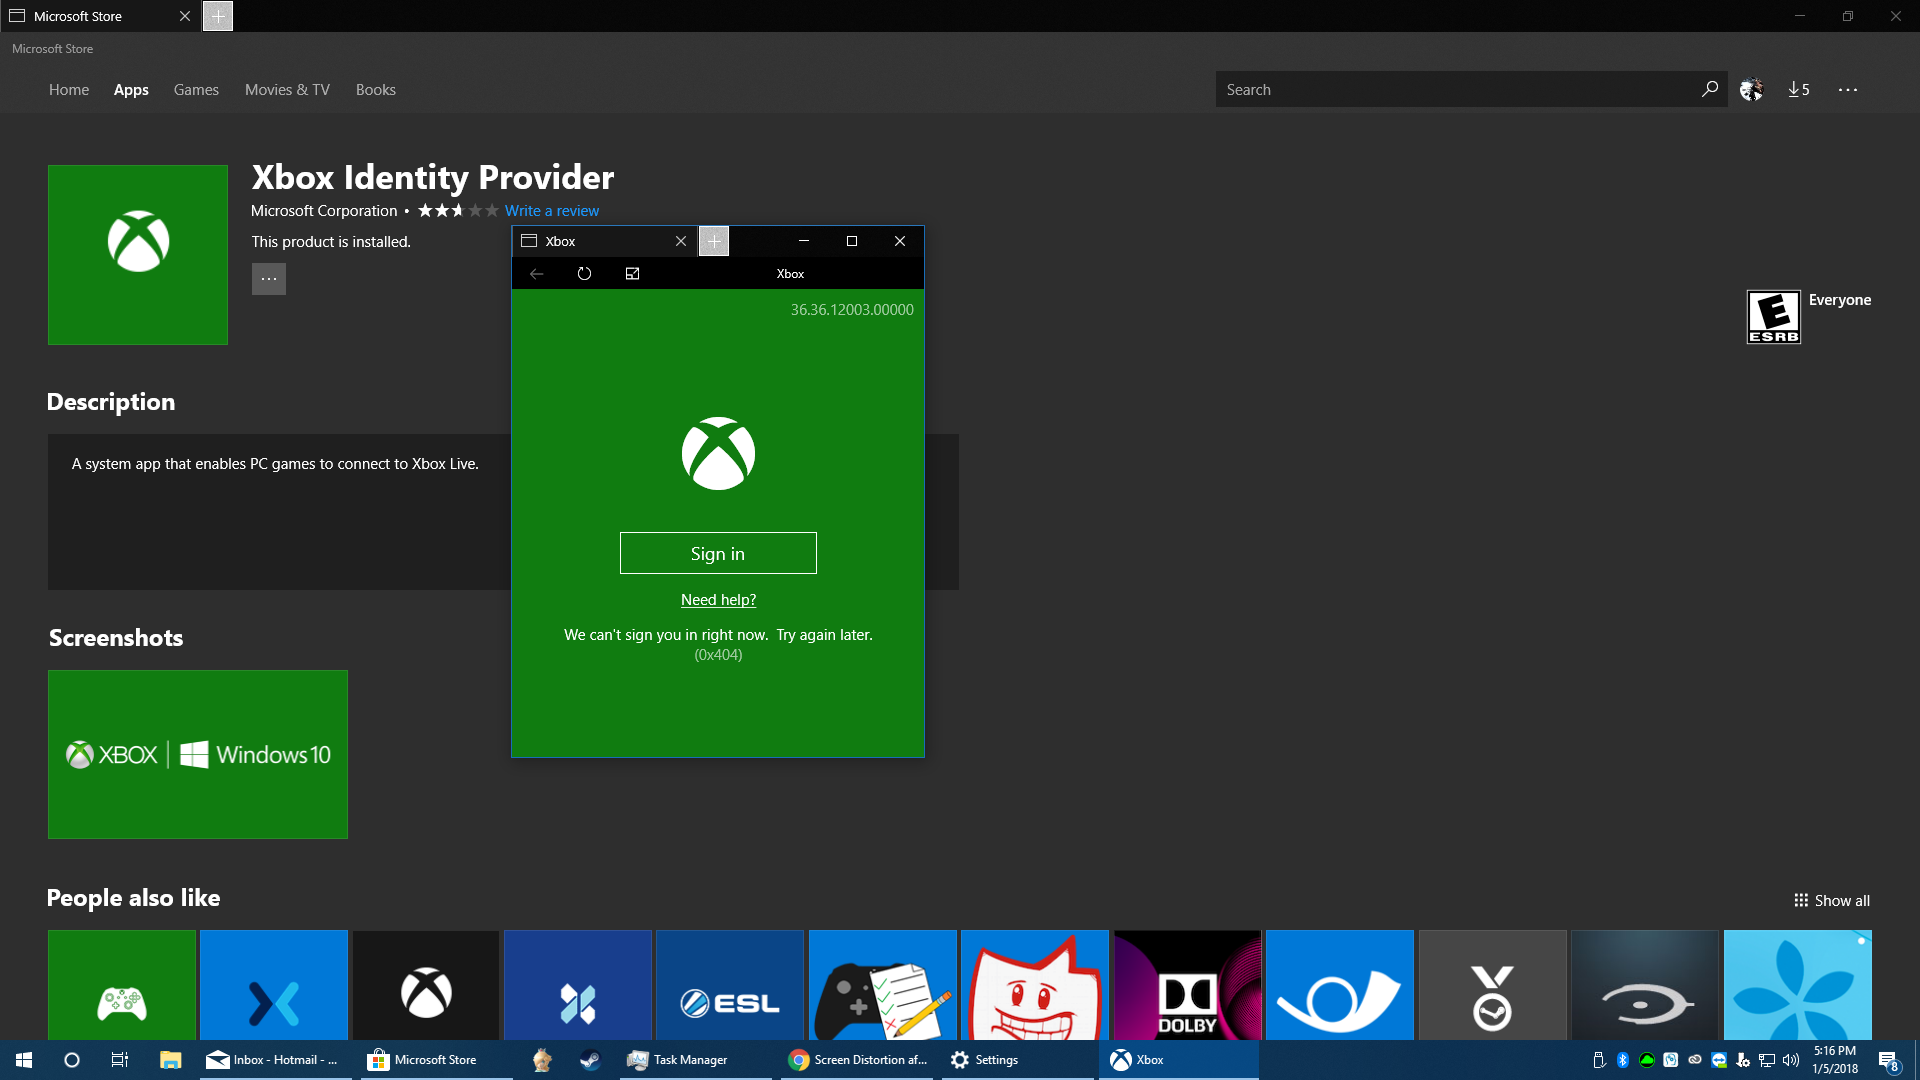Viewport: 1920px width, 1080px height.
Task: Click the Creative Cloud tray icon
Action: tap(1695, 1060)
